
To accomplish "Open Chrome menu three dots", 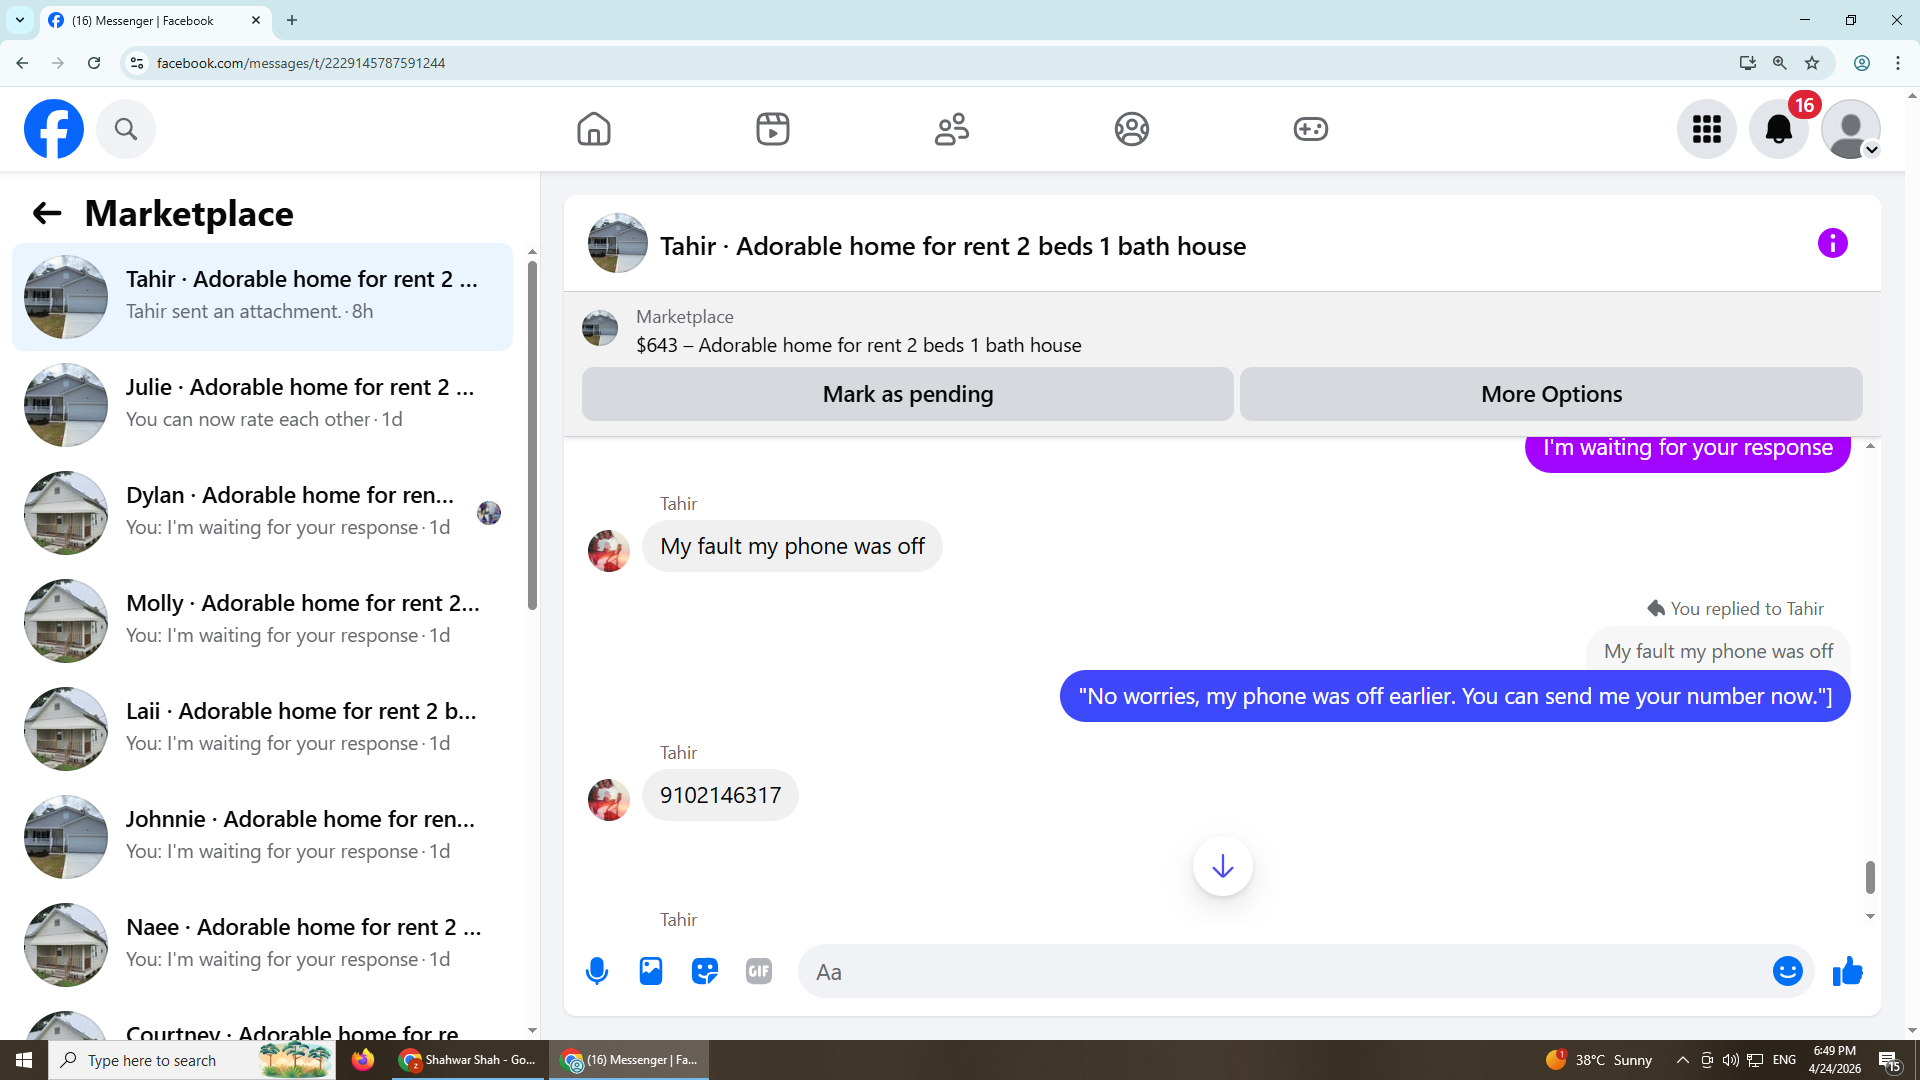I will [x=1898, y=63].
